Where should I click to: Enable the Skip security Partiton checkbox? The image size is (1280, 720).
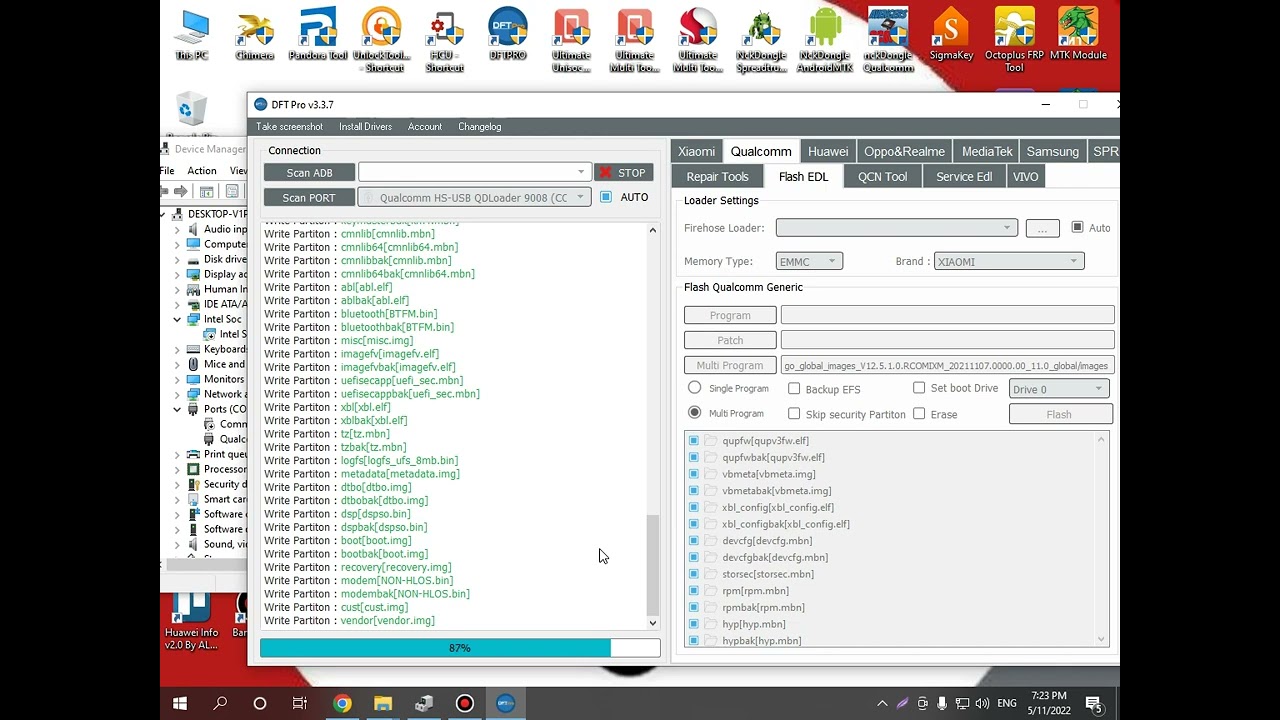(794, 414)
